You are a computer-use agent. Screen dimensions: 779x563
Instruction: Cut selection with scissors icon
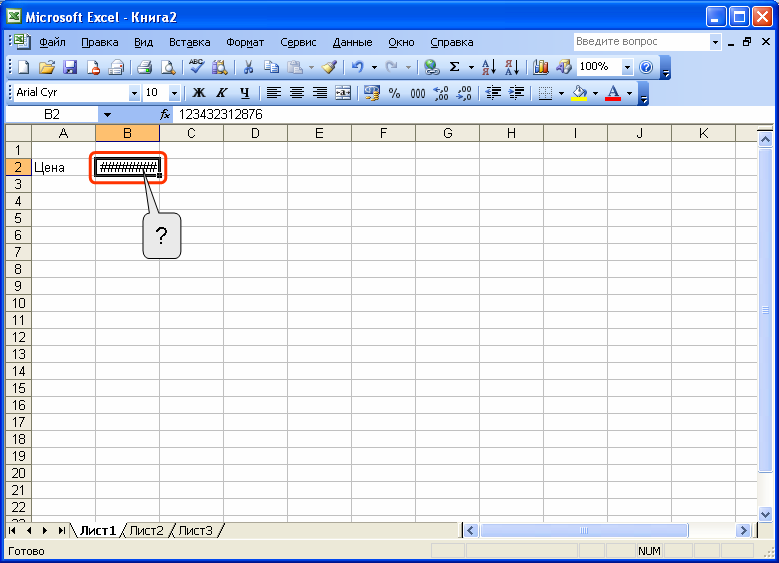pos(248,67)
